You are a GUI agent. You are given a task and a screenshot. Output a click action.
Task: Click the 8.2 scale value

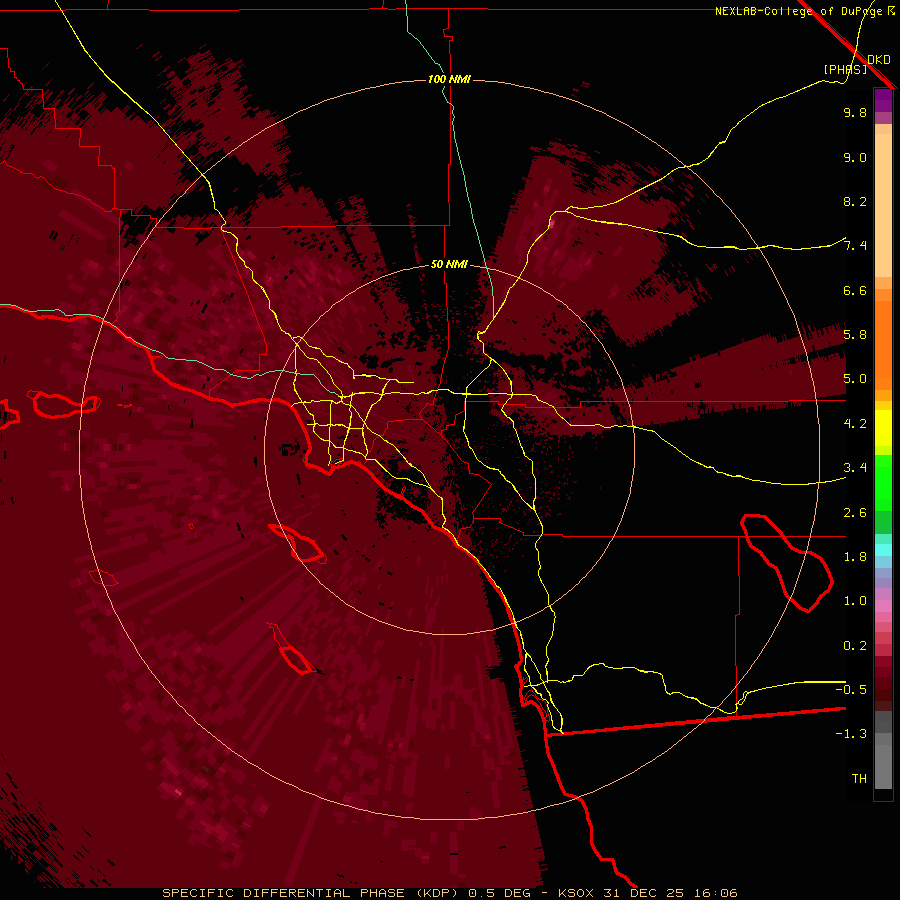coord(855,201)
